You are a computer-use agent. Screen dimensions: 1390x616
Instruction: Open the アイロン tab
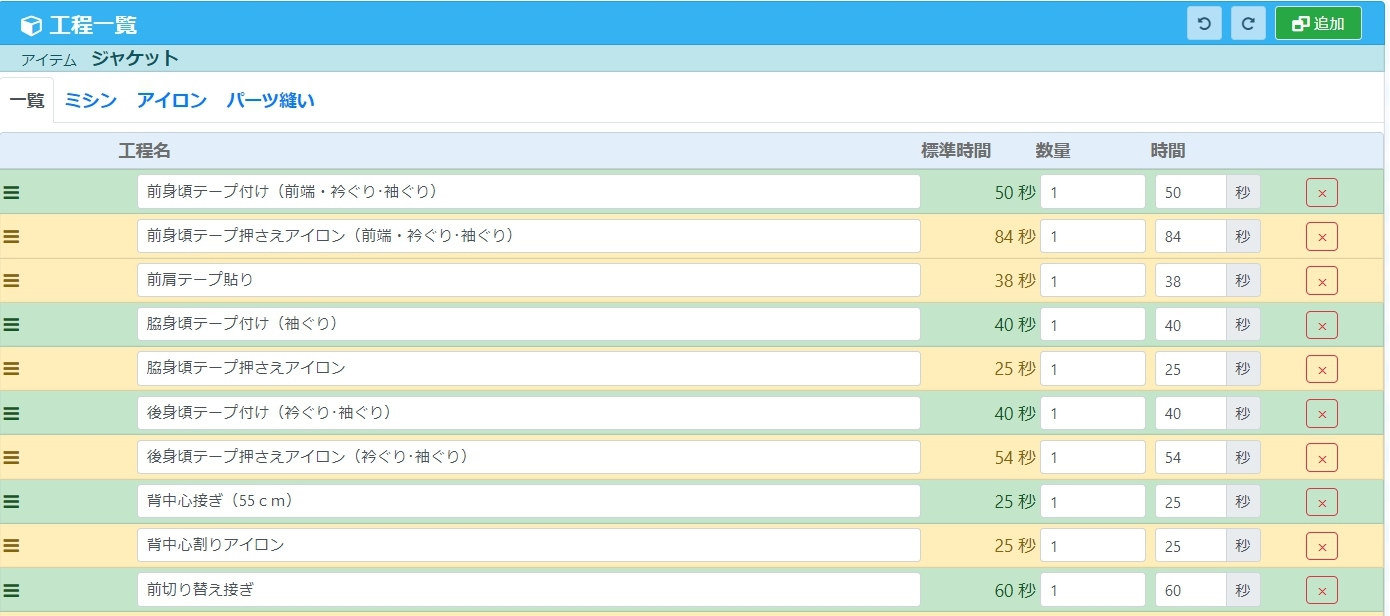(x=171, y=100)
